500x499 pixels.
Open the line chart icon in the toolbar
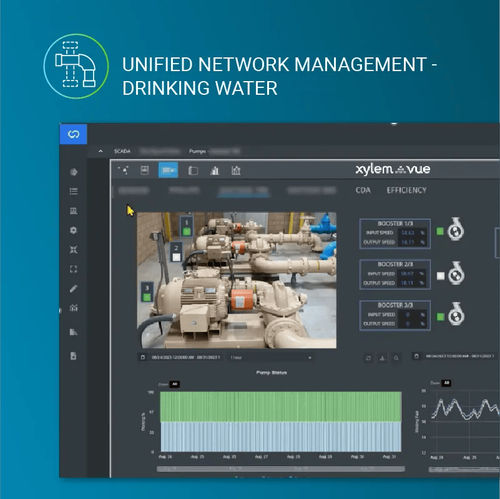[236, 171]
